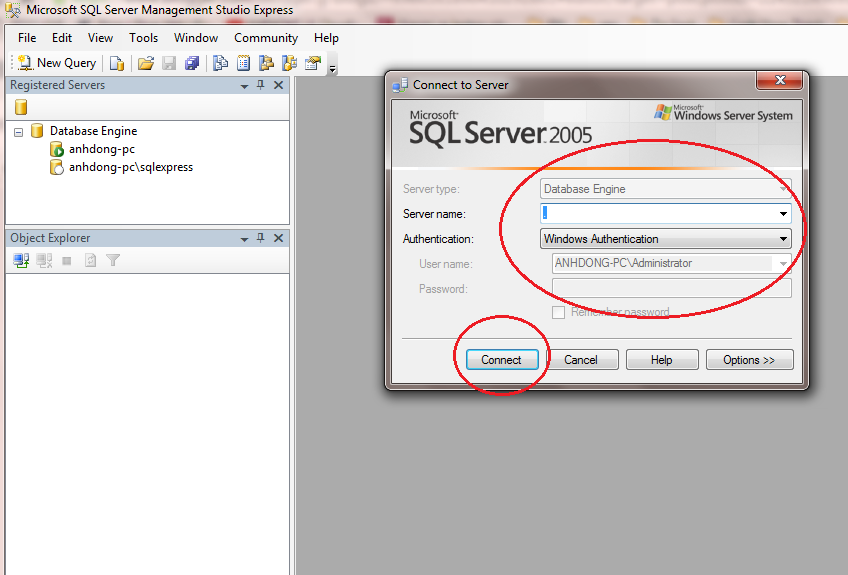Open the Object Explorer toolbar icon

click(266, 63)
